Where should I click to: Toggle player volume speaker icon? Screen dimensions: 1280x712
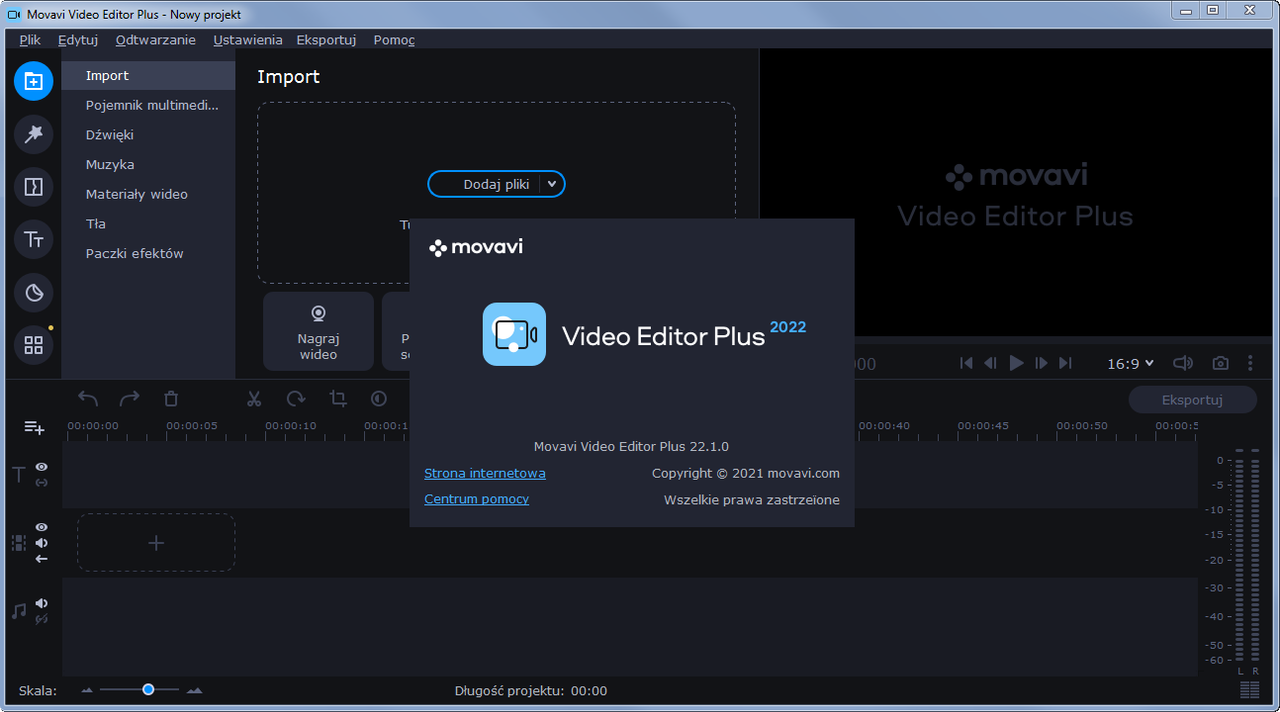coord(1183,363)
